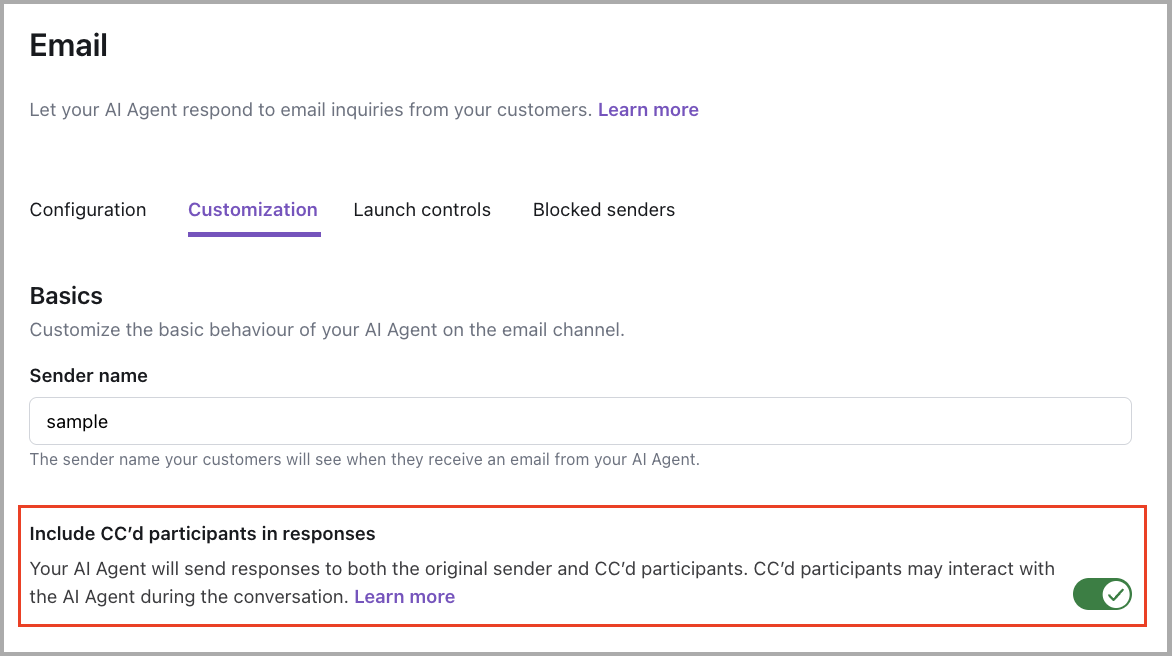Screen dimensions: 1172x656
Task: Open the Launch controls tab
Action: (421, 209)
